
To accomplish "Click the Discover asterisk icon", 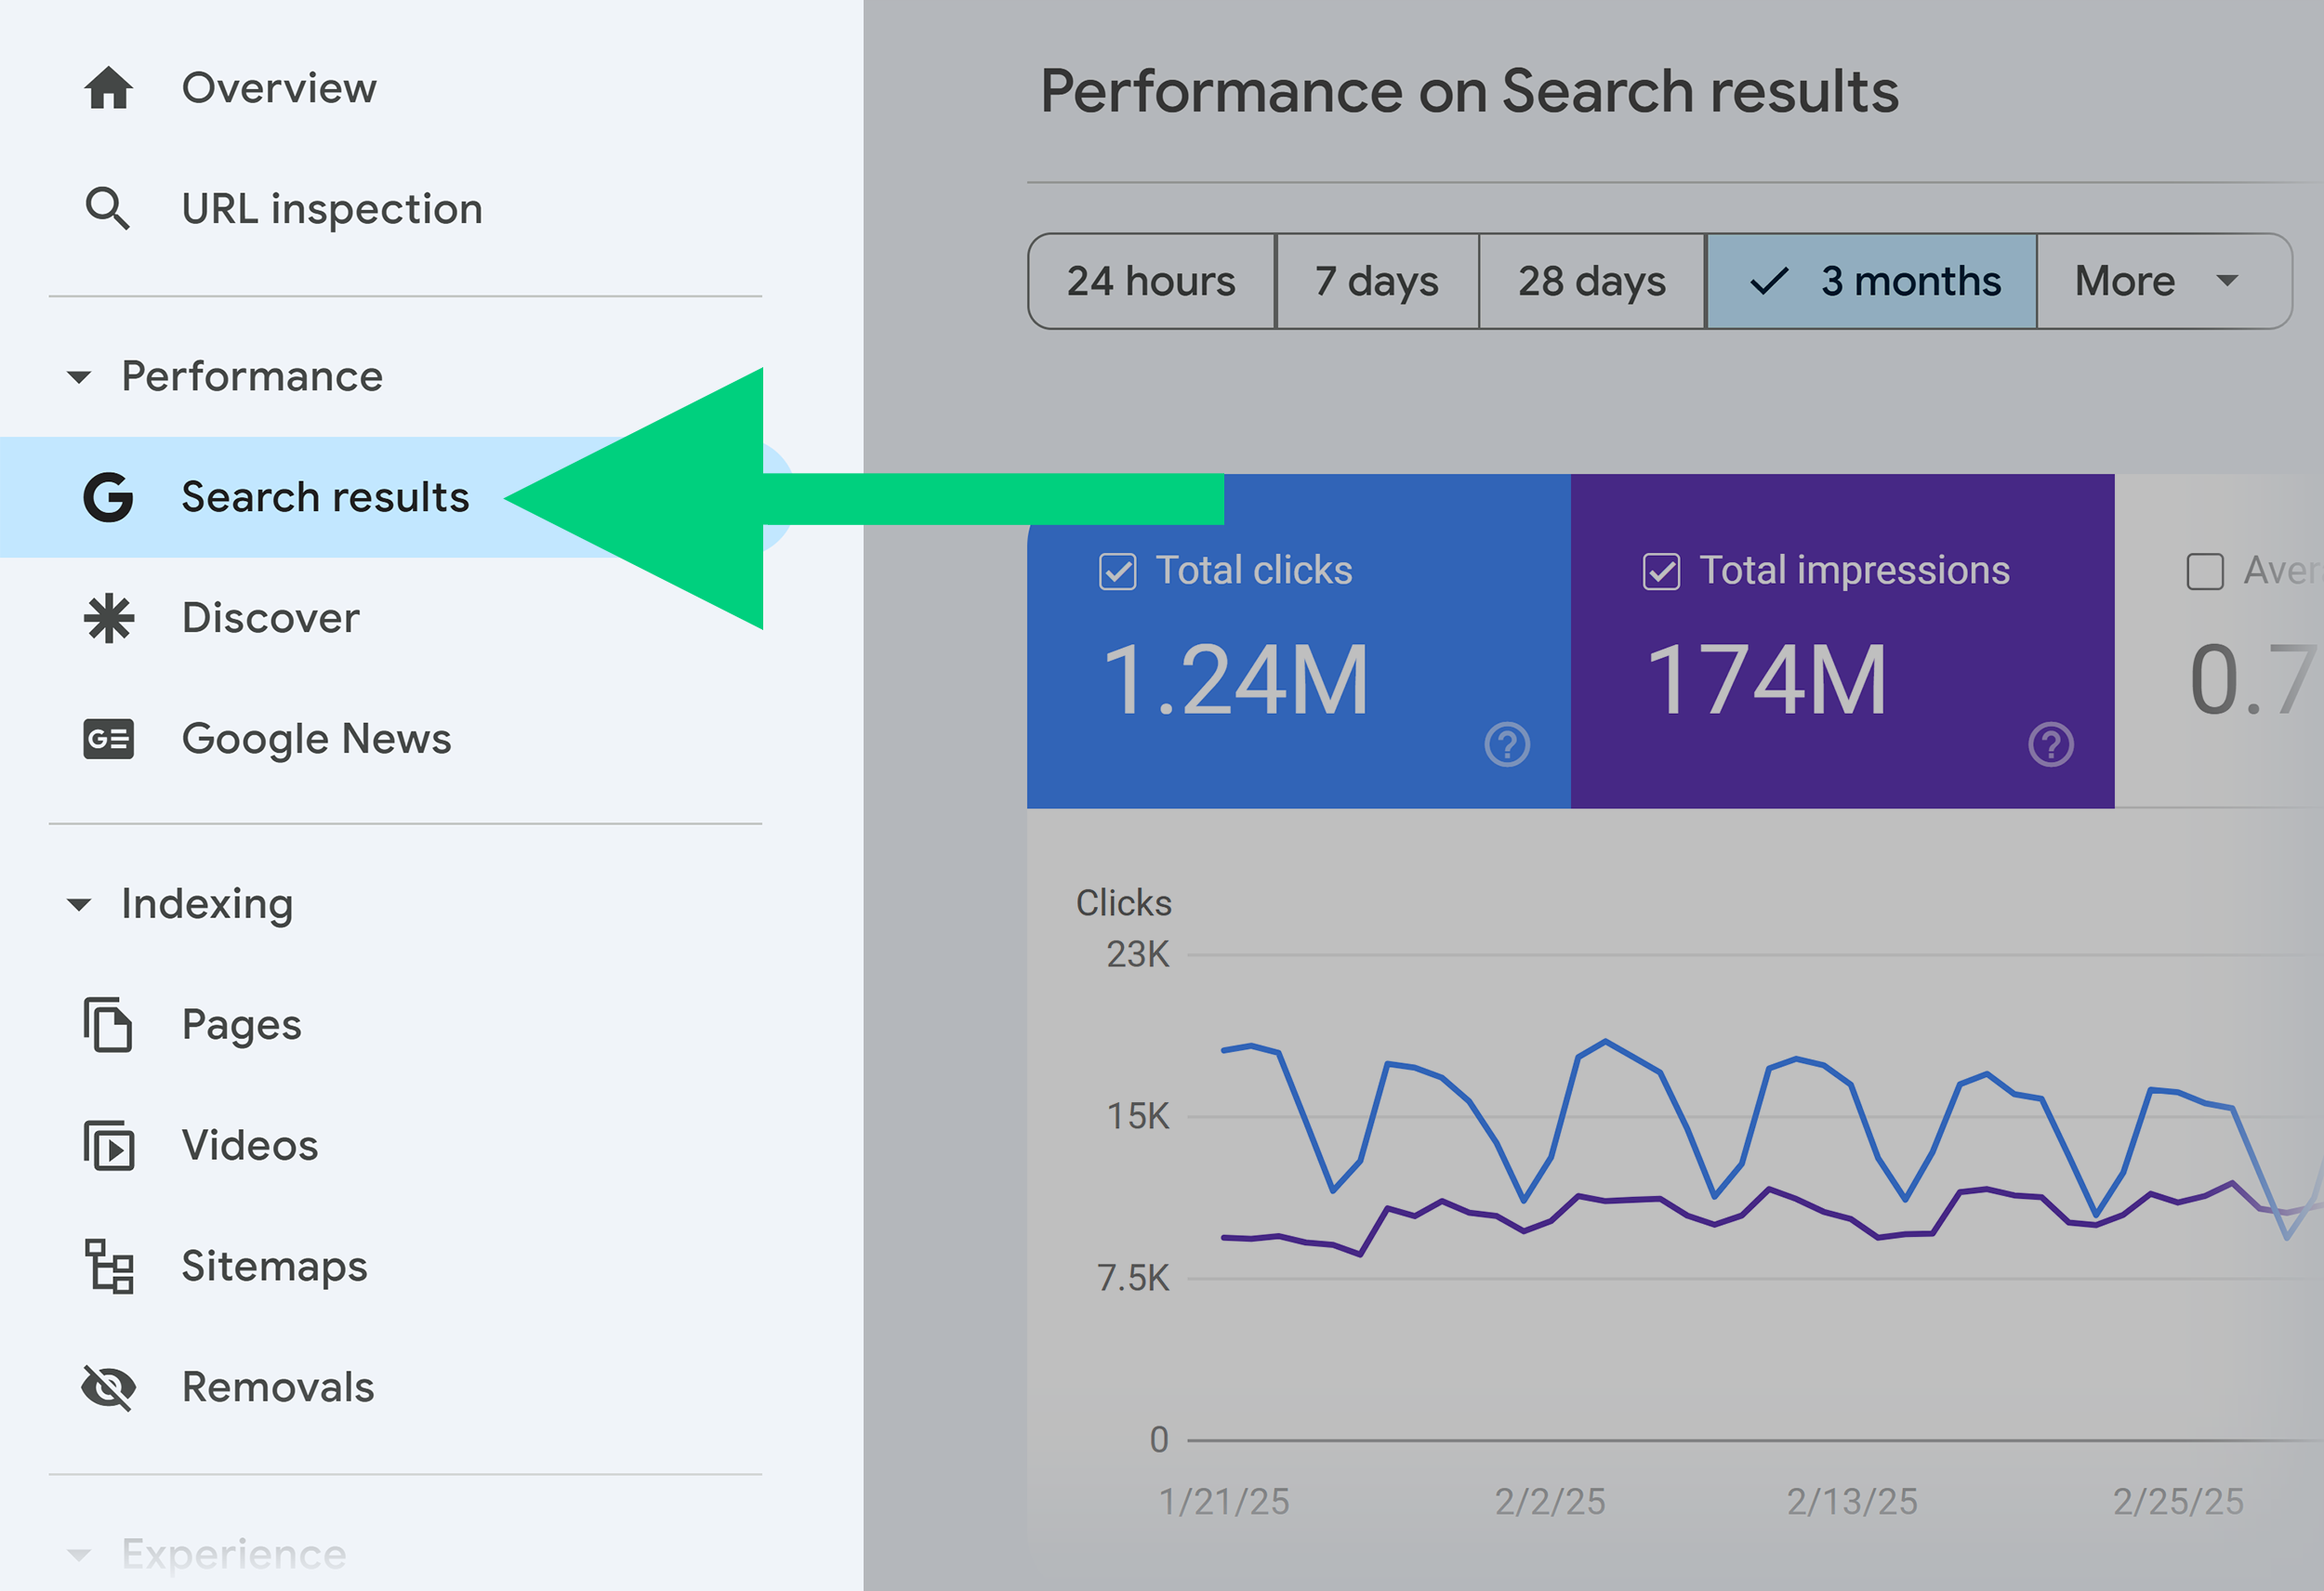I will click(x=108, y=618).
